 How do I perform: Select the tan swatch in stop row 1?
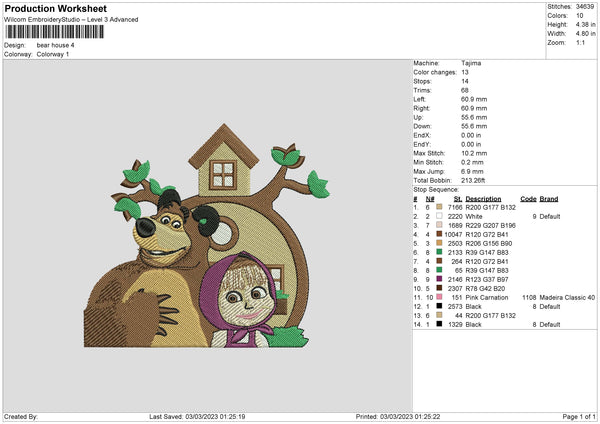point(439,207)
